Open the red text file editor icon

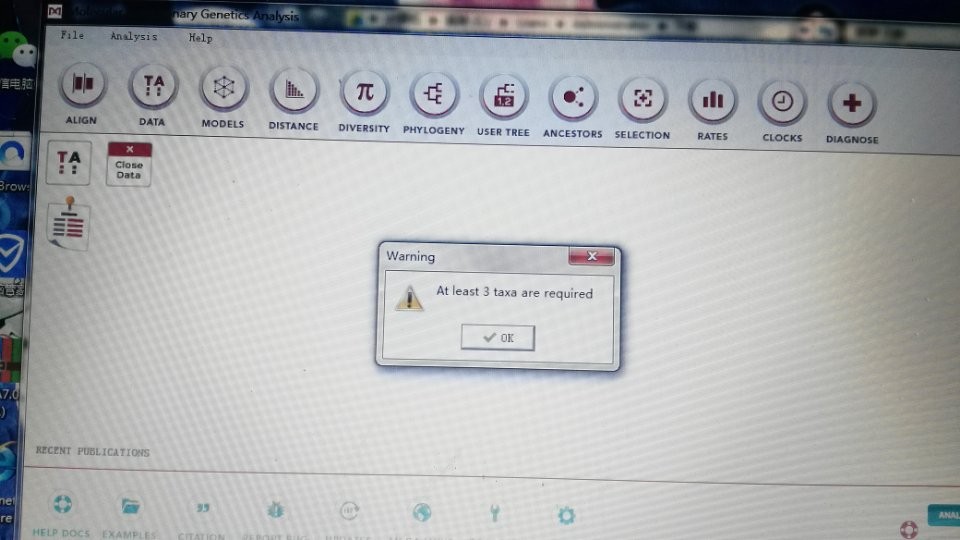click(x=68, y=224)
